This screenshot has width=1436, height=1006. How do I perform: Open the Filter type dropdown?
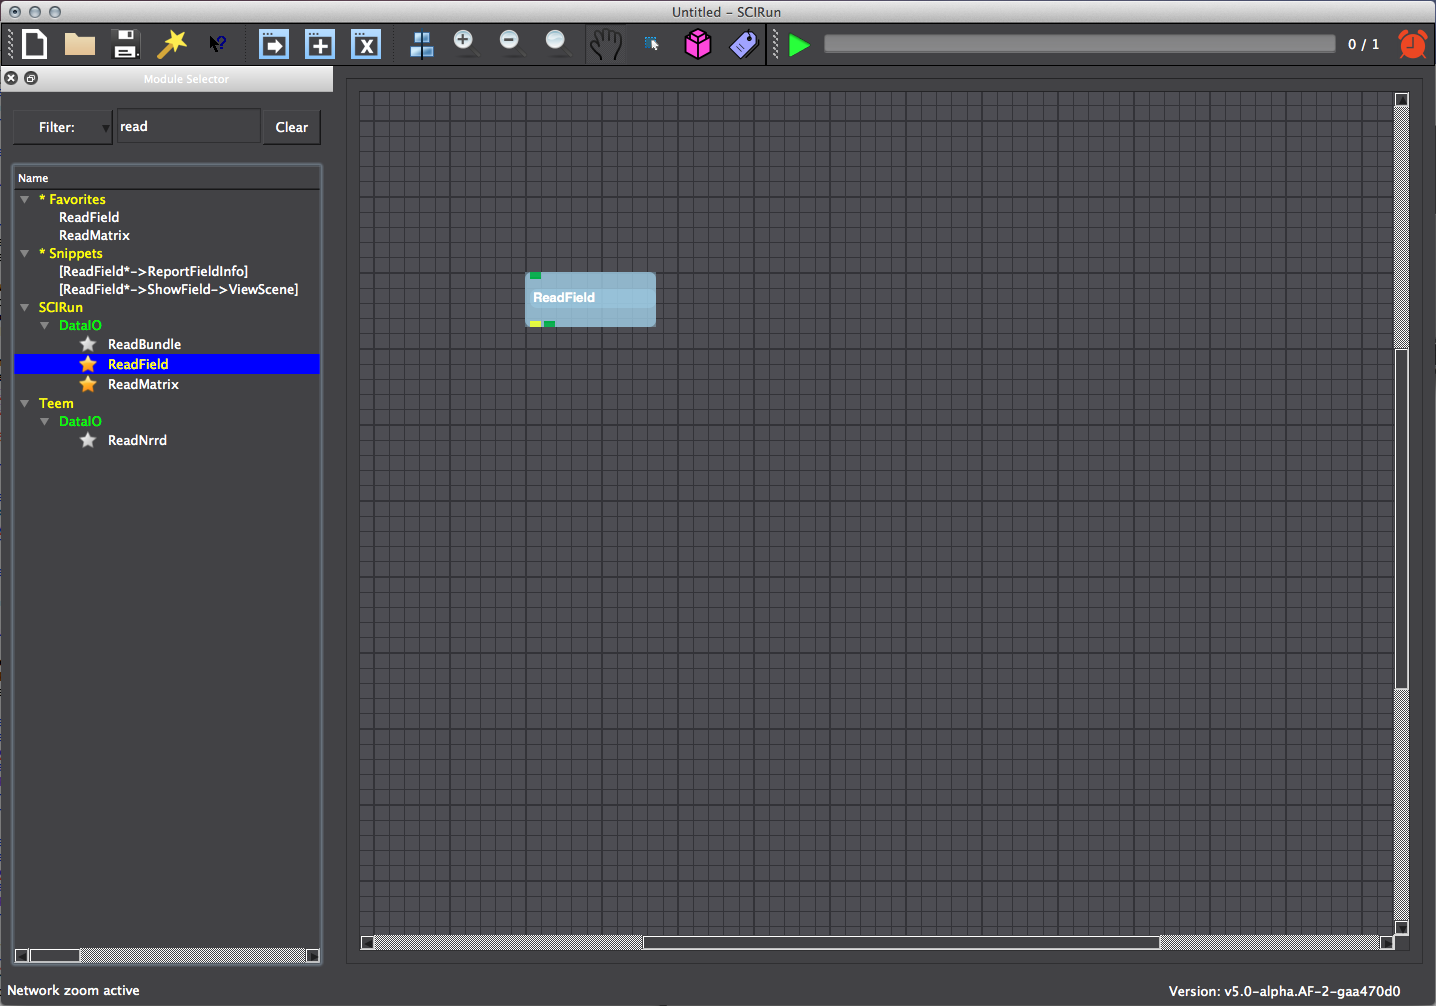click(x=62, y=127)
